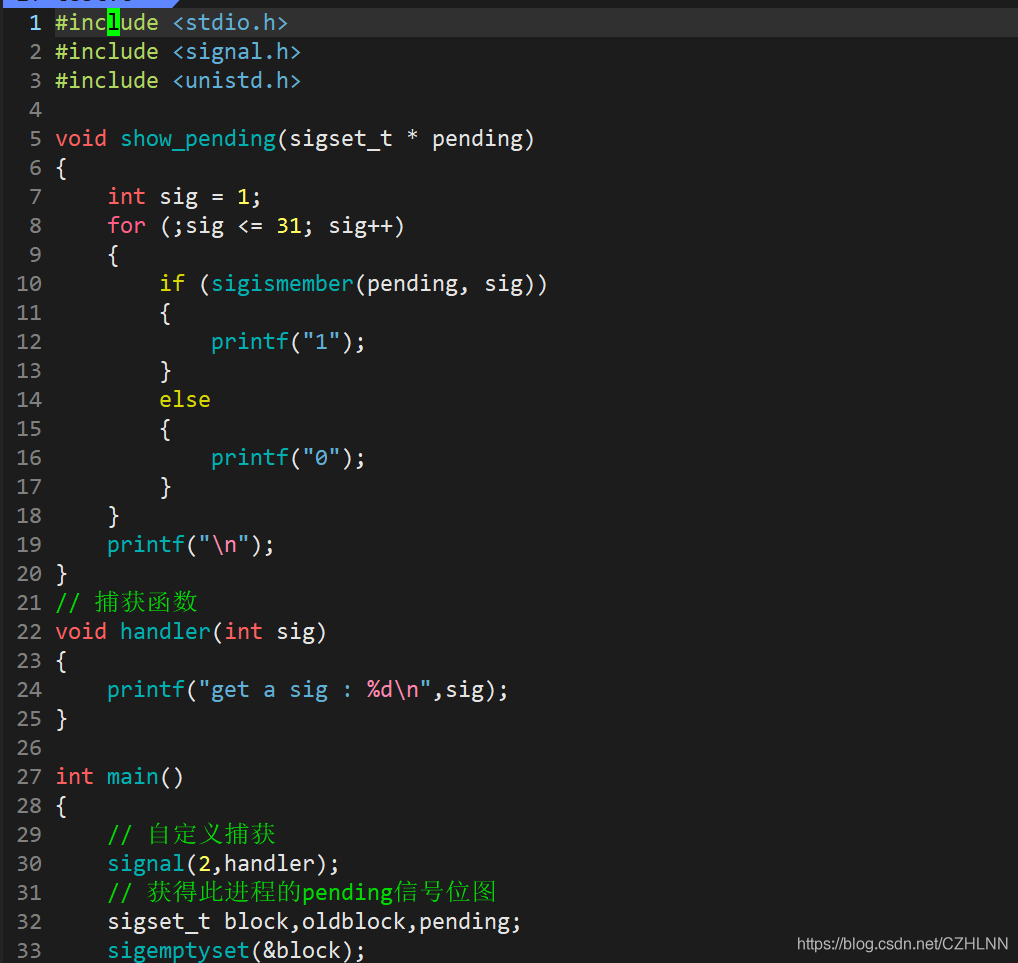Click the <unistd.h> header text

(x=236, y=81)
